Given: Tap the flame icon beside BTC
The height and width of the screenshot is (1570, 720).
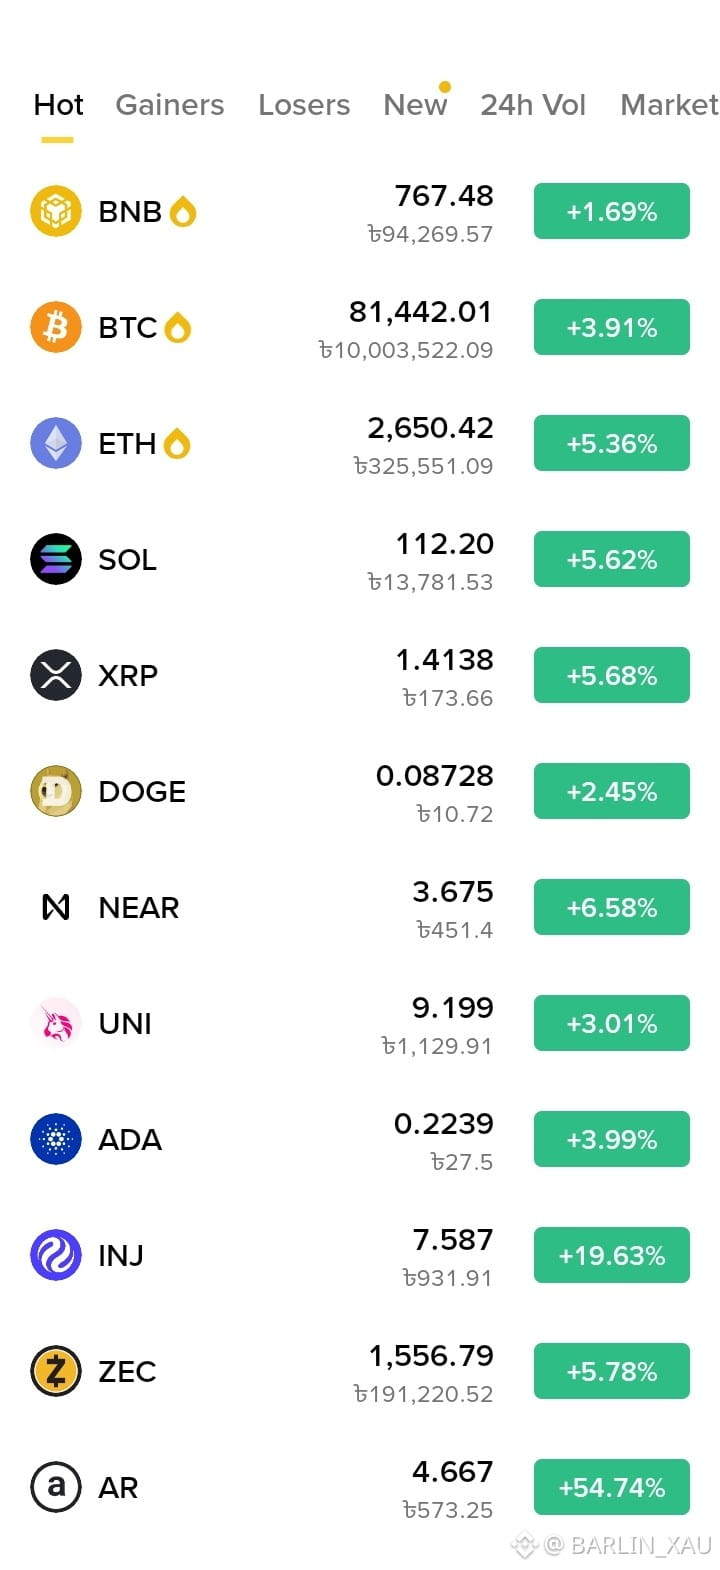Looking at the screenshot, I should coord(177,327).
